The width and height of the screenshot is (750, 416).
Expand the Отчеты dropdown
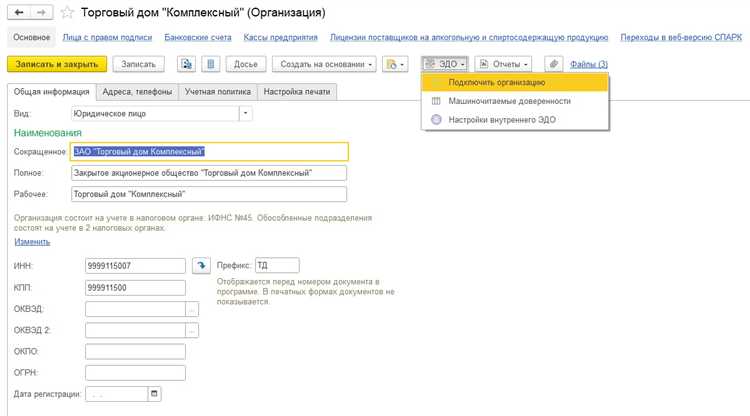pyautogui.click(x=503, y=64)
